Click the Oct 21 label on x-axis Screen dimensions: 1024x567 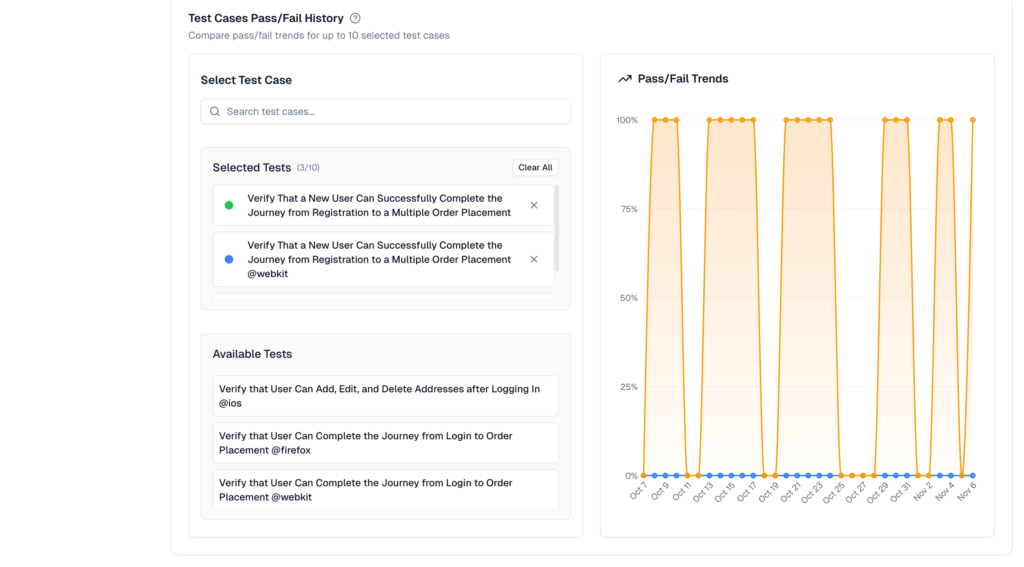(788, 492)
